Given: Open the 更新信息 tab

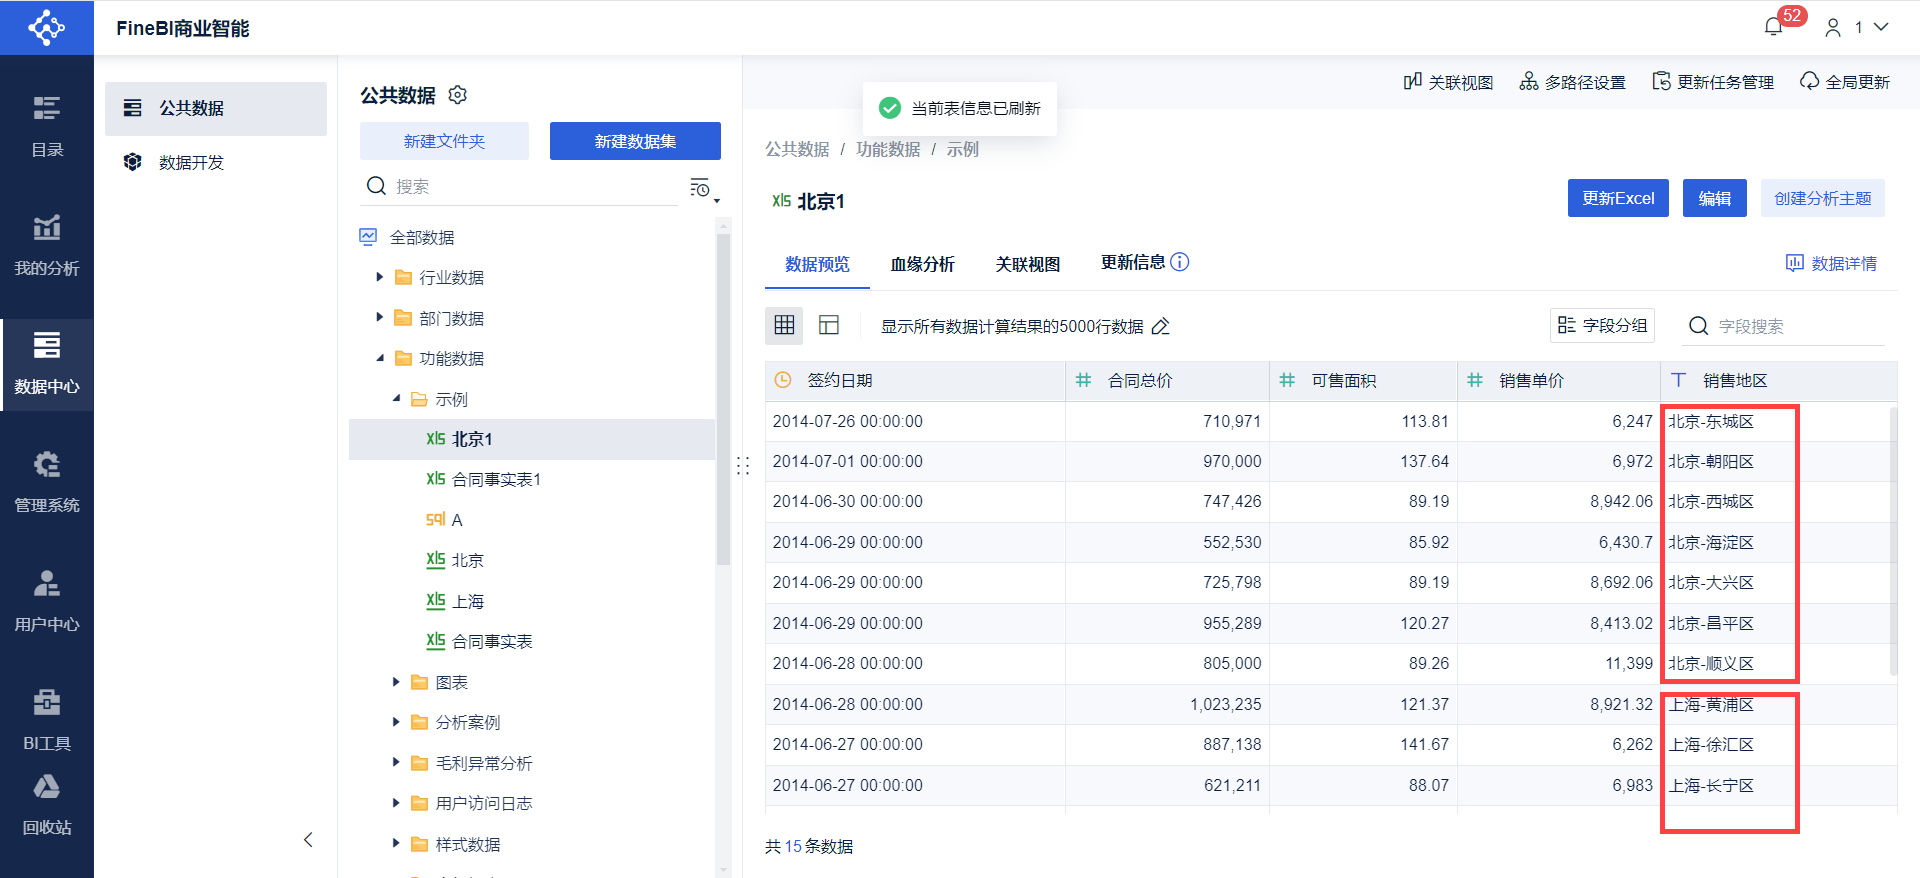Looking at the screenshot, I should click(x=1133, y=262).
